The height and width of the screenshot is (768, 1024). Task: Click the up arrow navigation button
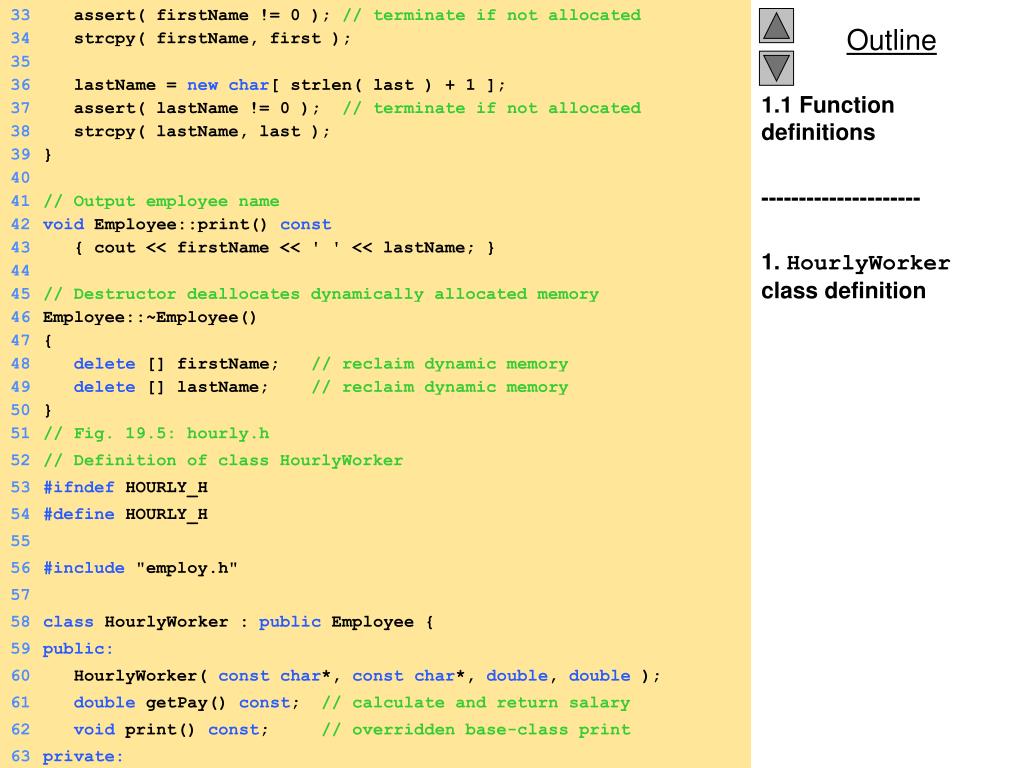776,25
